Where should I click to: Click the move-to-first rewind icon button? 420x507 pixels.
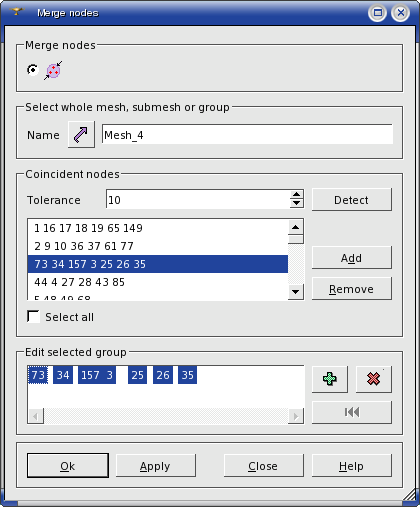point(352,412)
